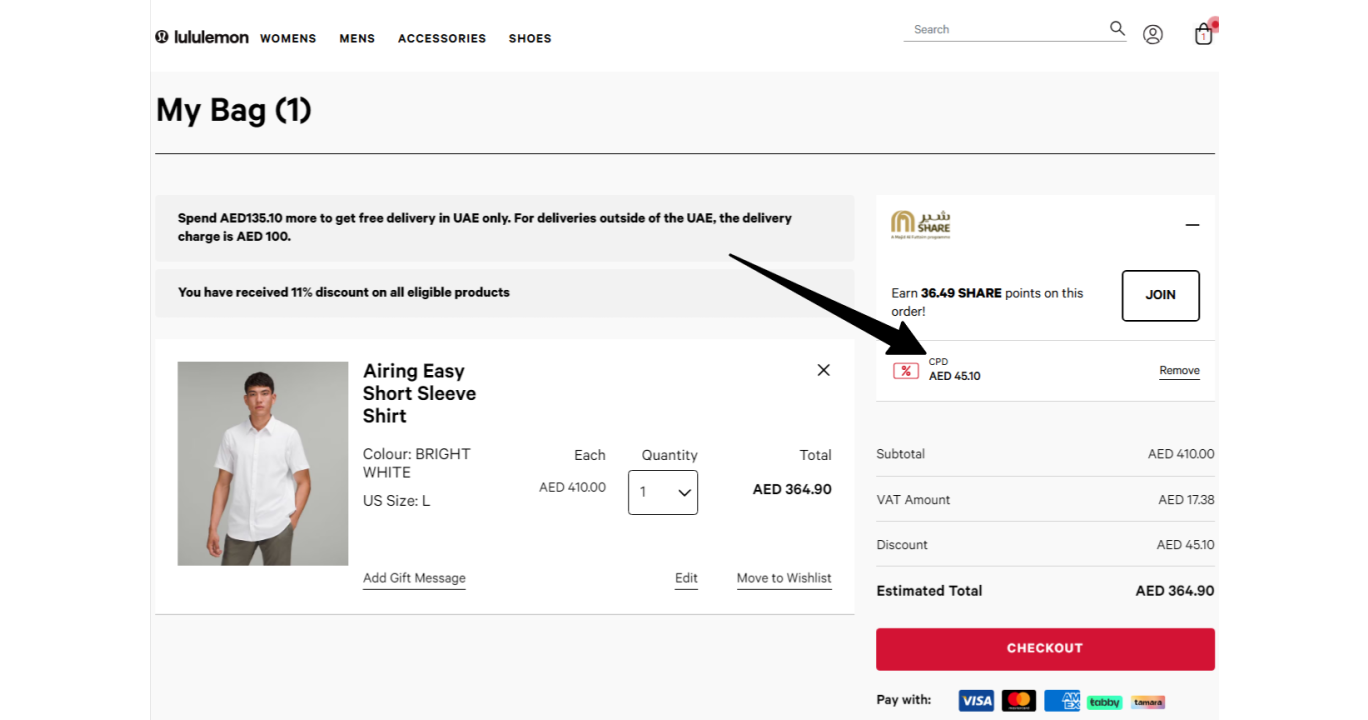The height and width of the screenshot is (720, 1368).
Task: Click the tamara payment icon
Action: (x=1148, y=702)
